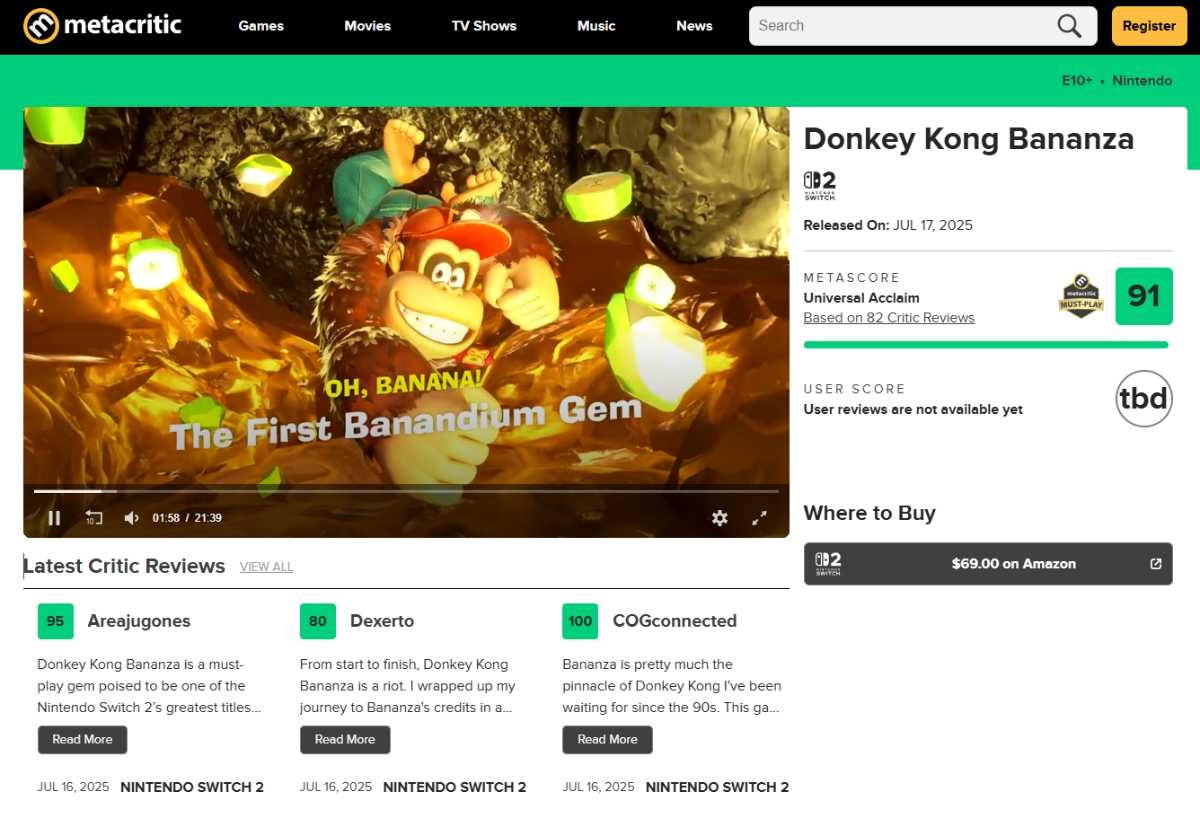The width and height of the screenshot is (1200, 827).
Task: Click the 91 Metascore badge
Action: 1143,297
